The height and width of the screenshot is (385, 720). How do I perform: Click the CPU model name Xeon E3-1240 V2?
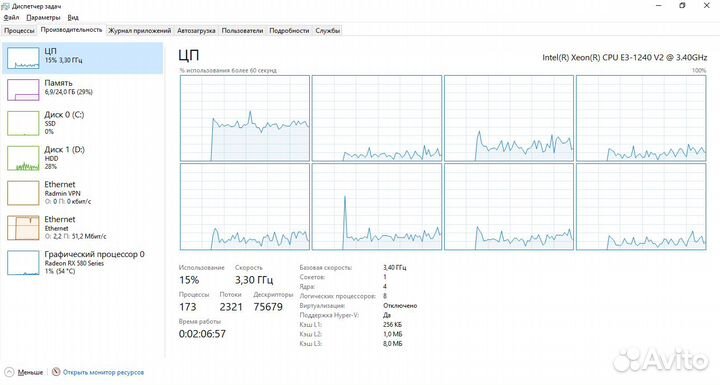click(x=624, y=57)
